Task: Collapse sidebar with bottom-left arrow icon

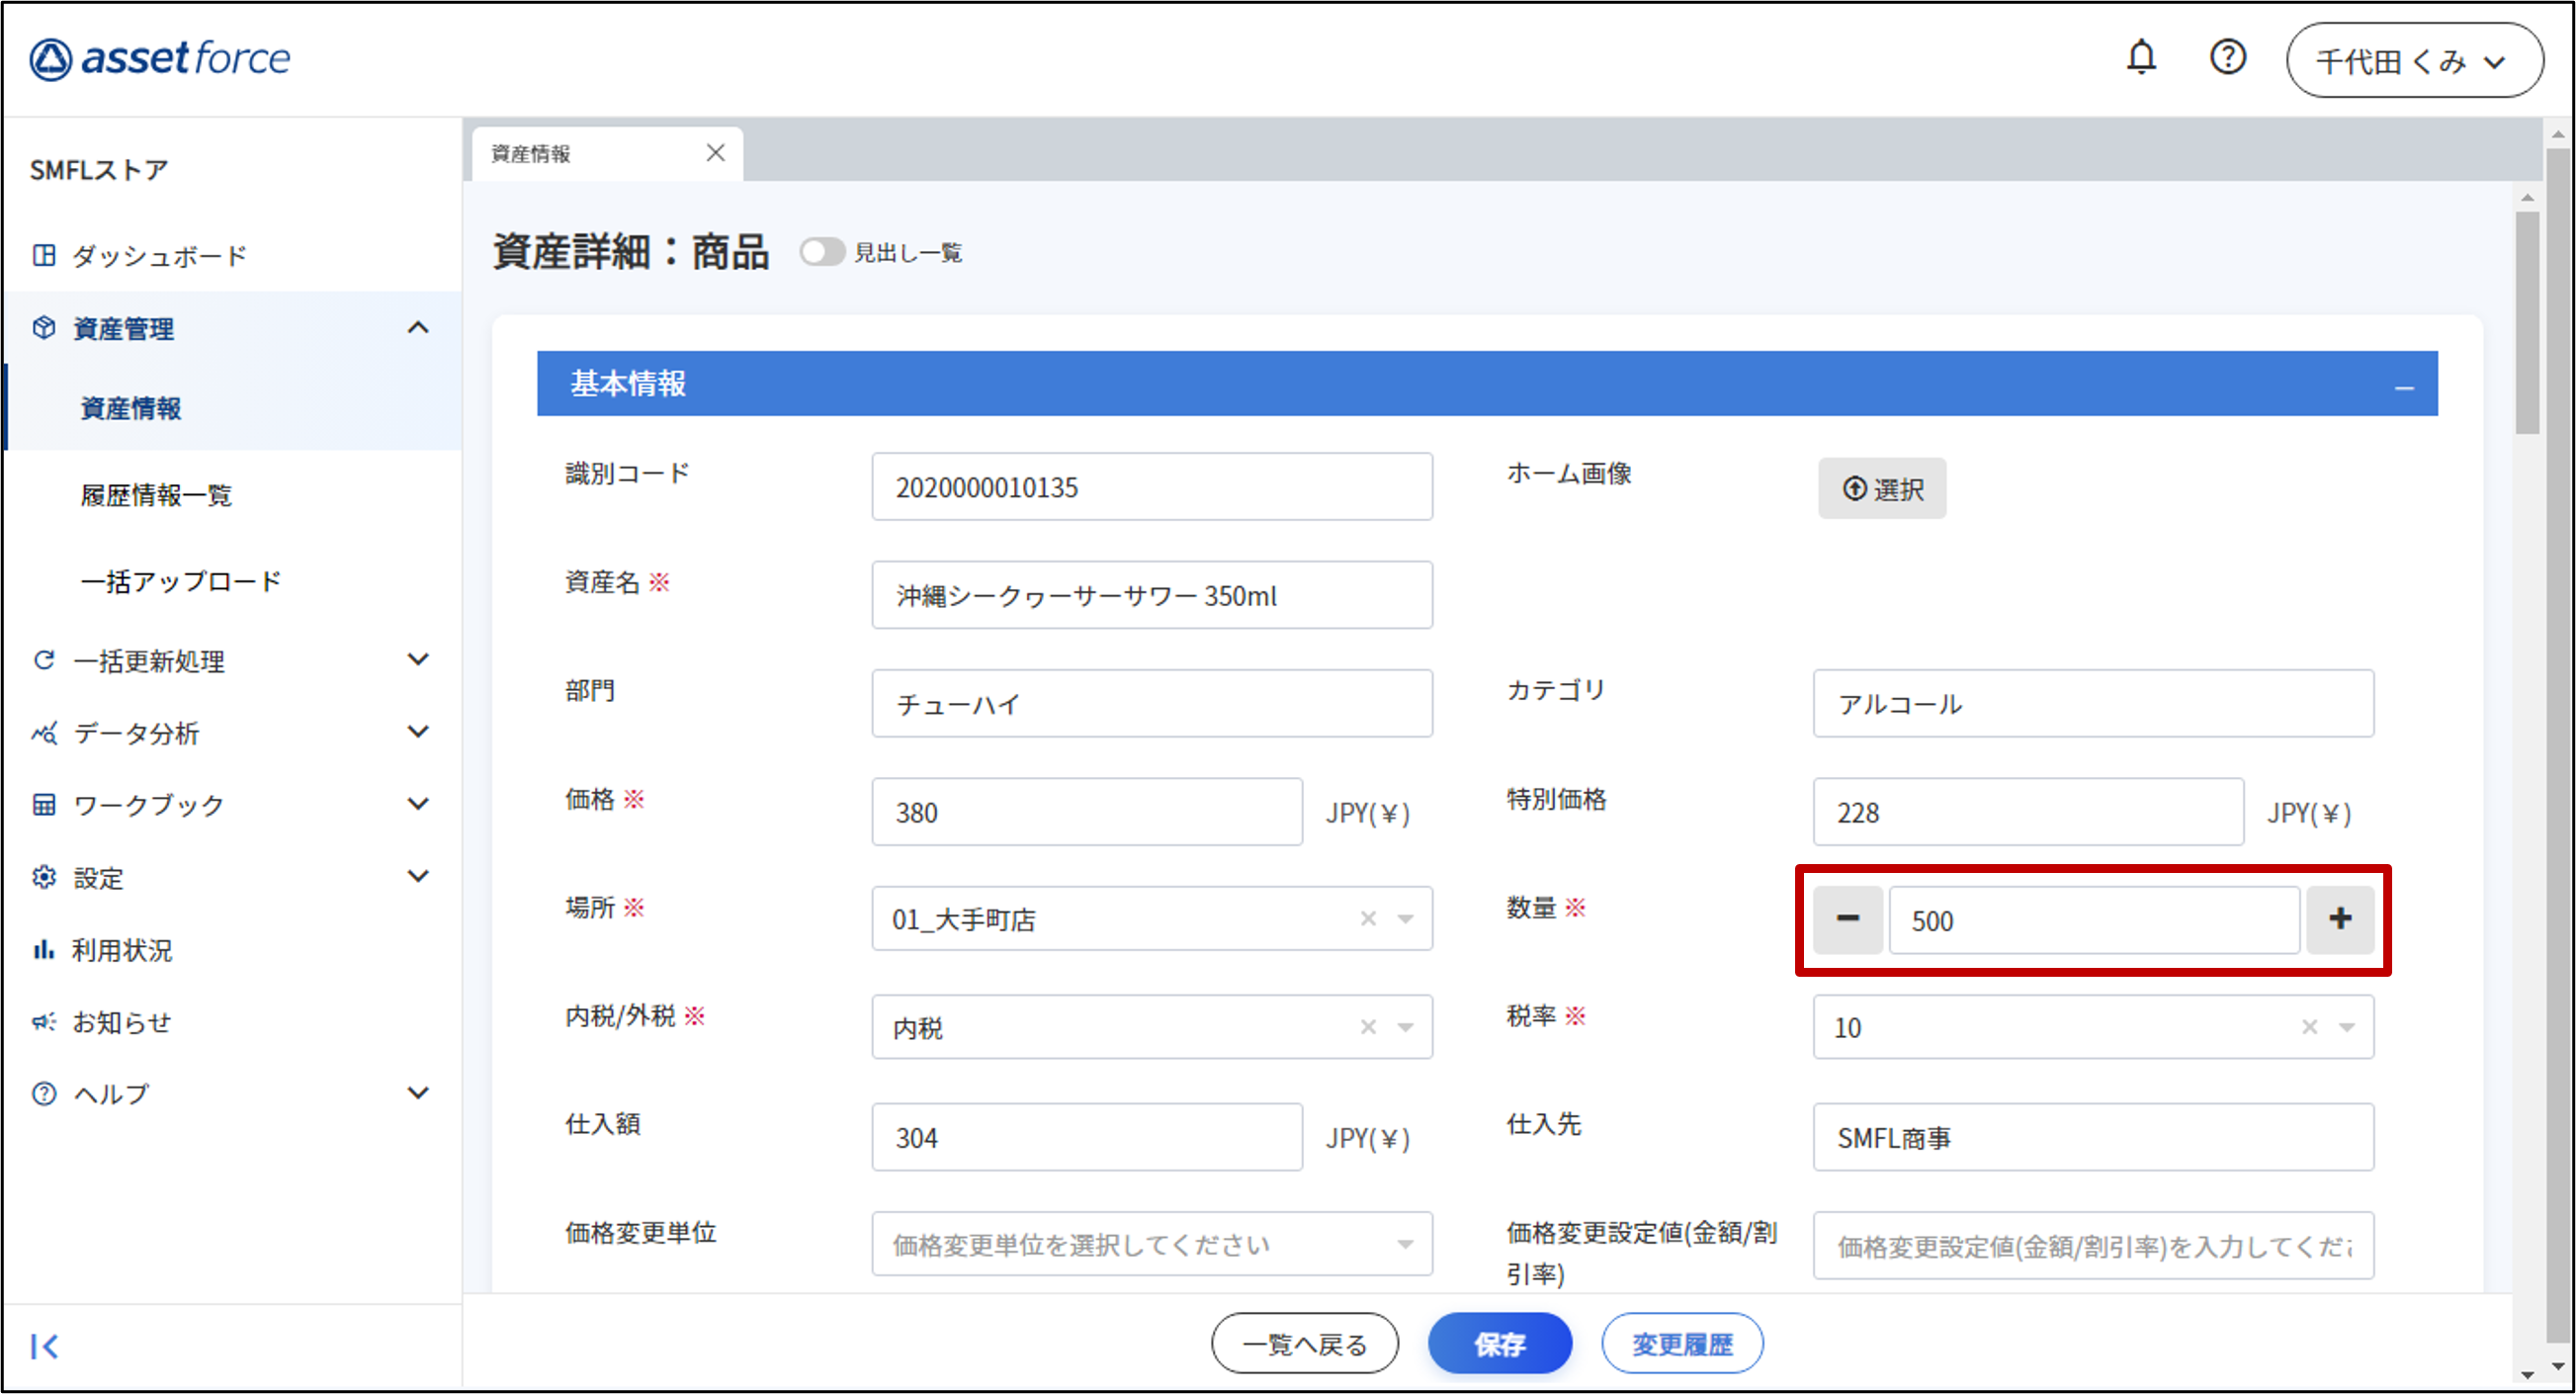Action: (x=44, y=1346)
